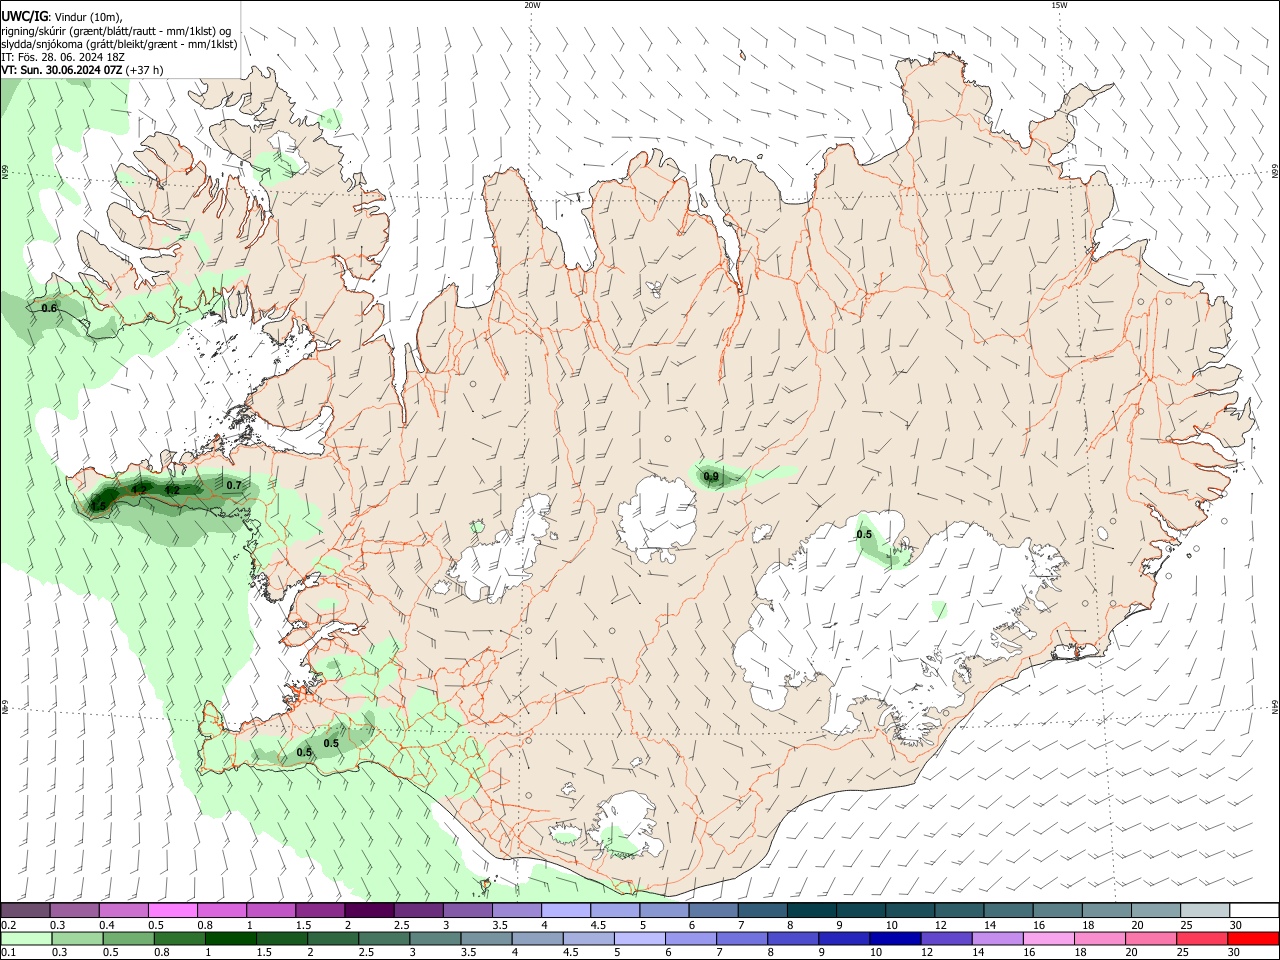The image size is (1280, 960).
Task: Select the white 30 swatch in snow legend
Action: coord(1255,910)
